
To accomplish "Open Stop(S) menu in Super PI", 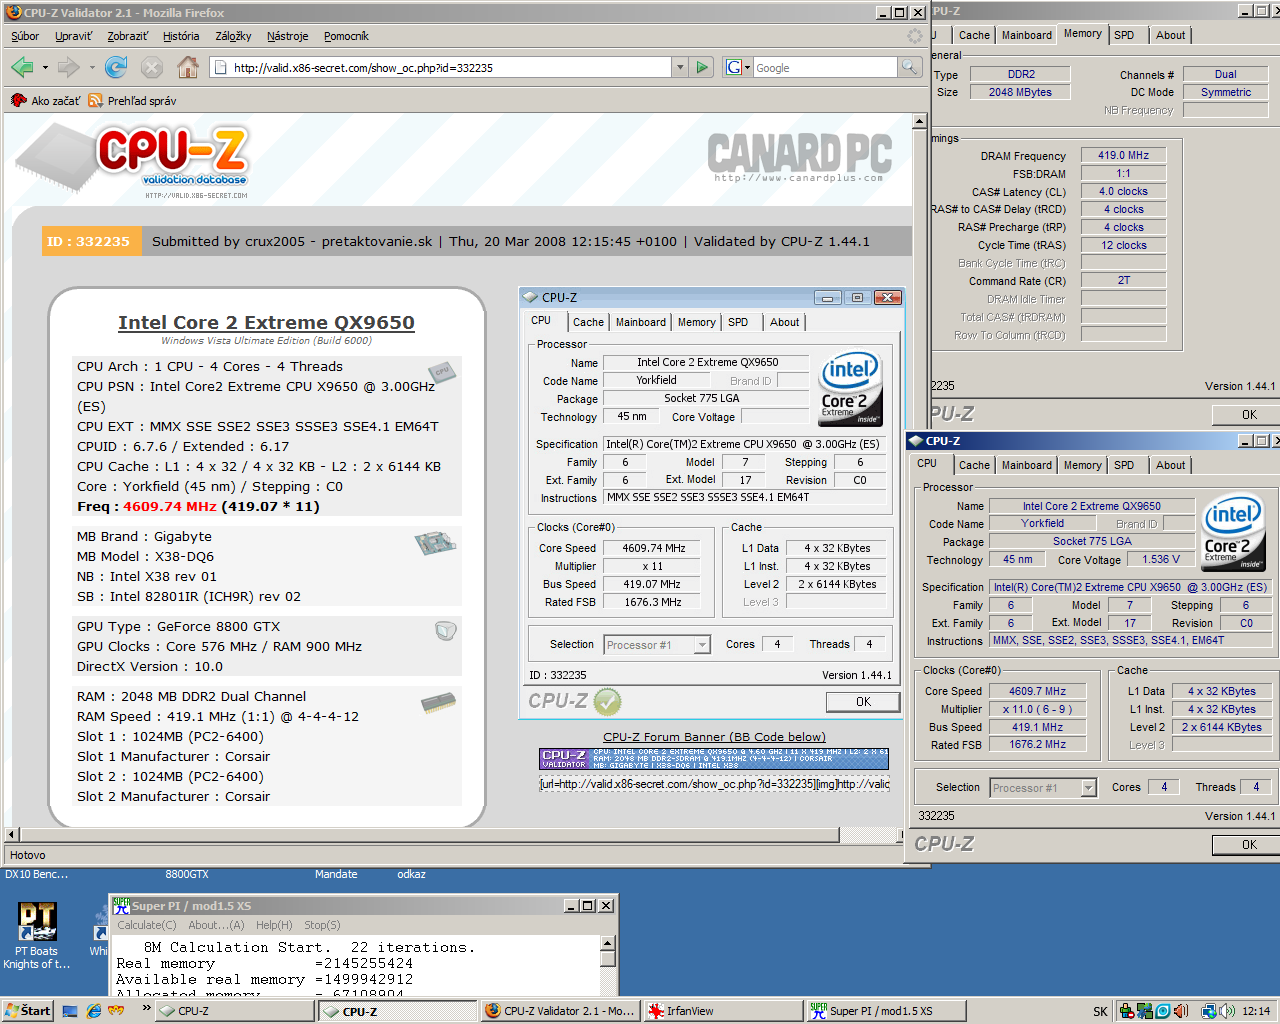I will (x=322, y=925).
